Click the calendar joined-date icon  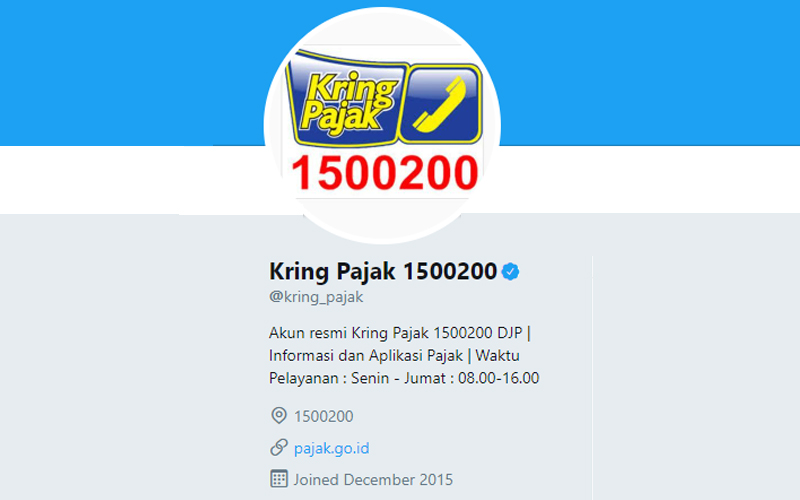click(x=279, y=479)
